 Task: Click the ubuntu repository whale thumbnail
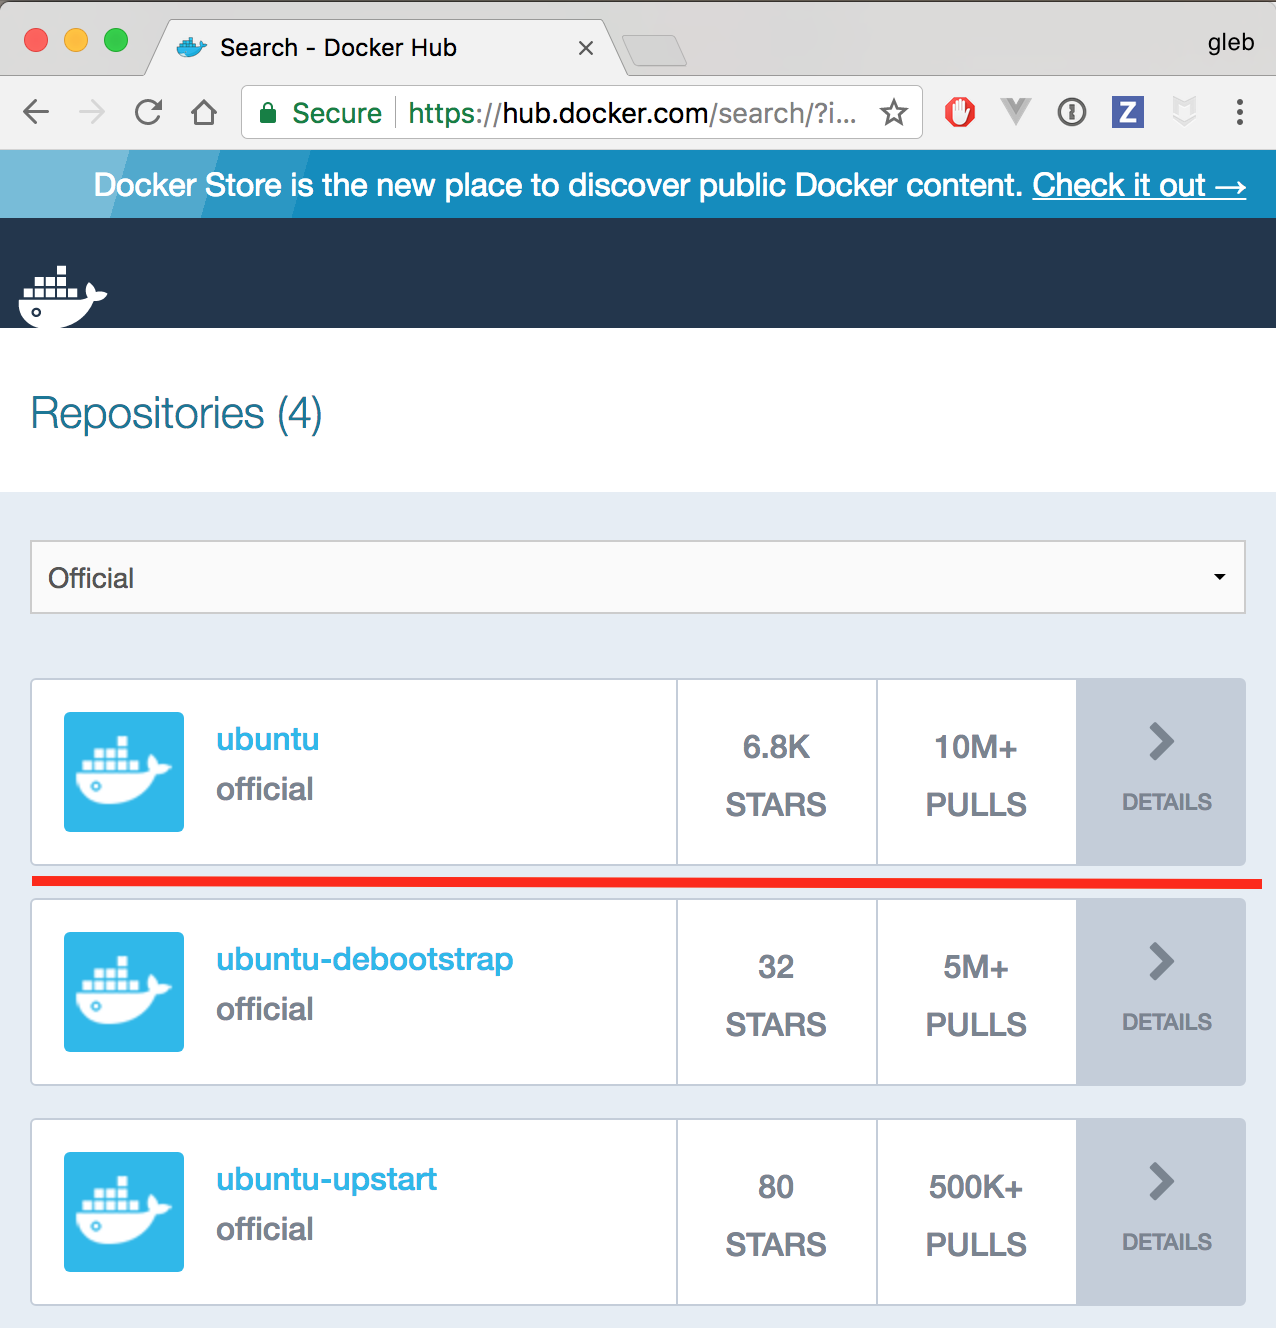point(124,772)
